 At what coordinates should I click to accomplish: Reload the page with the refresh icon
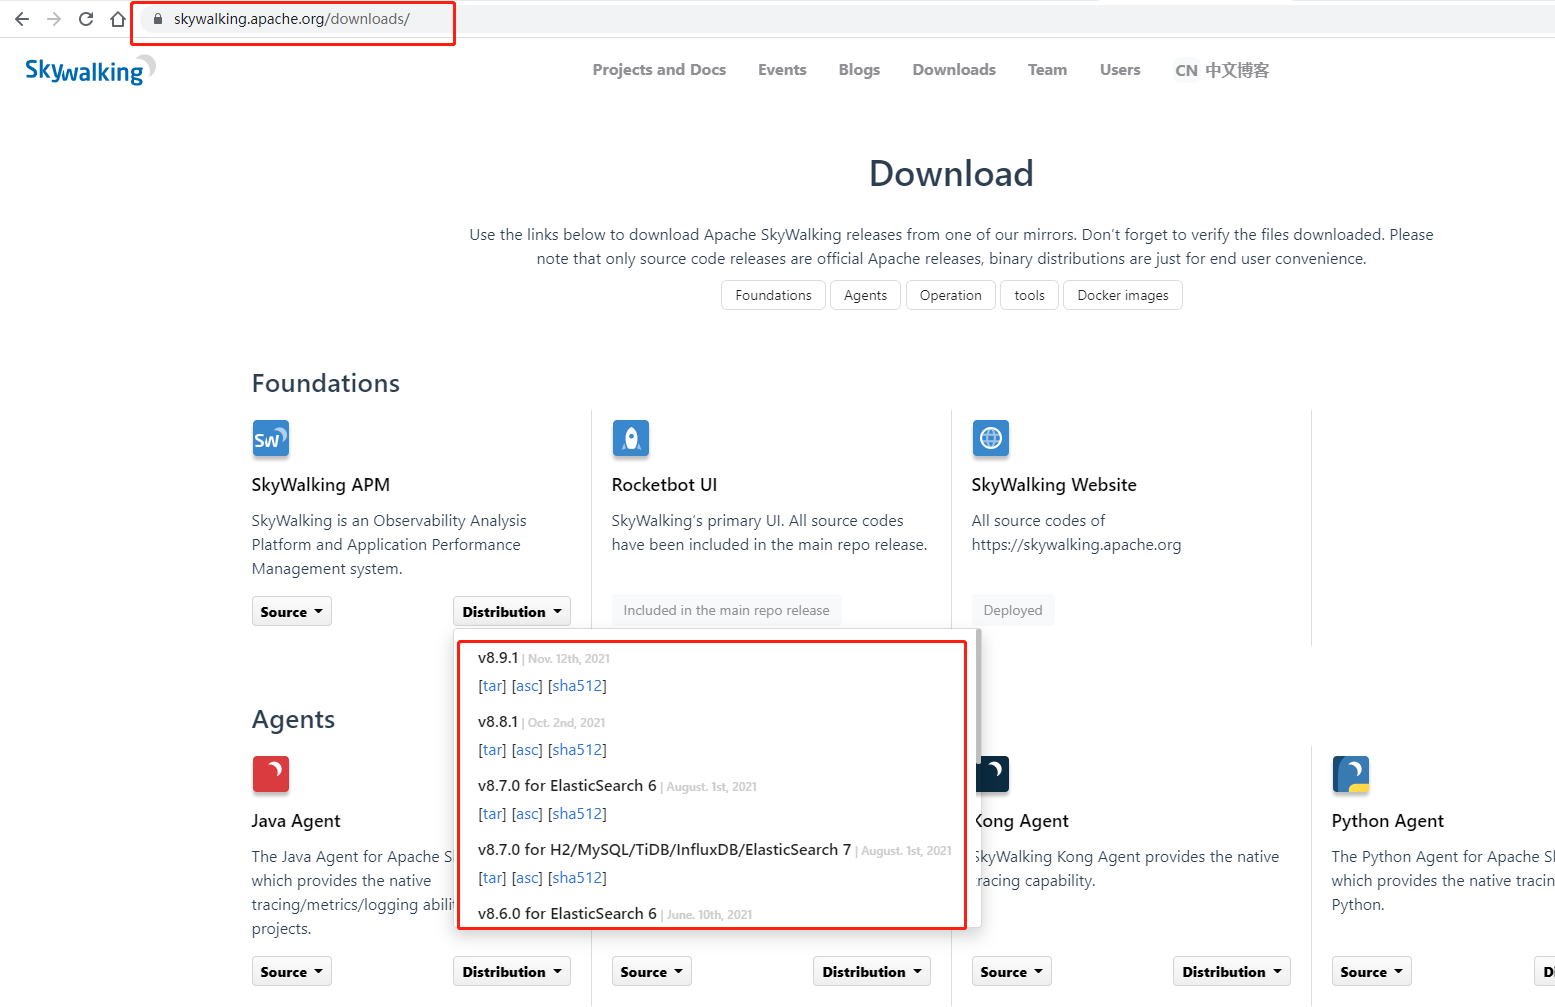(x=86, y=19)
